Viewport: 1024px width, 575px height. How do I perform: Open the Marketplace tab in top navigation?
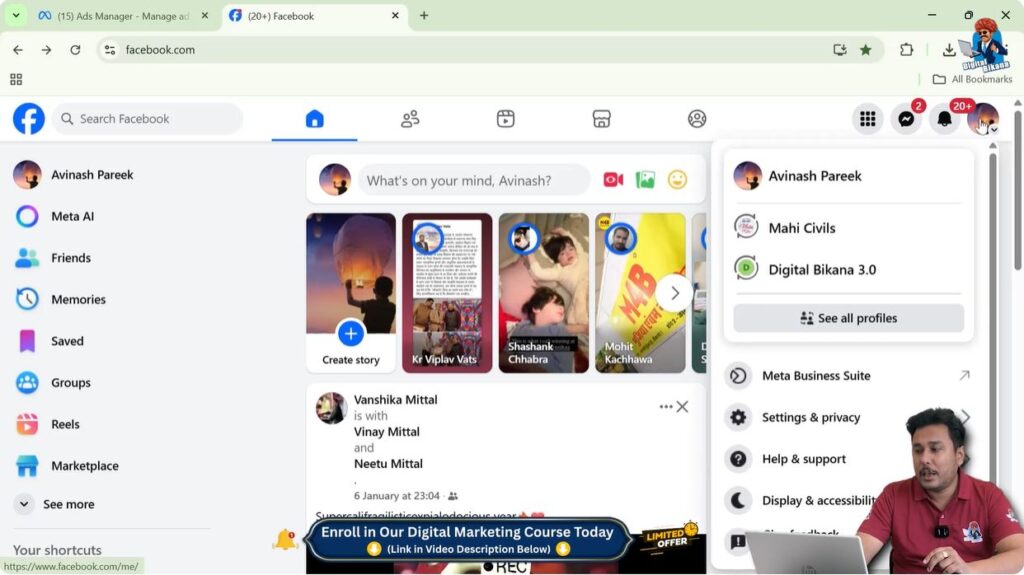[x=601, y=119]
